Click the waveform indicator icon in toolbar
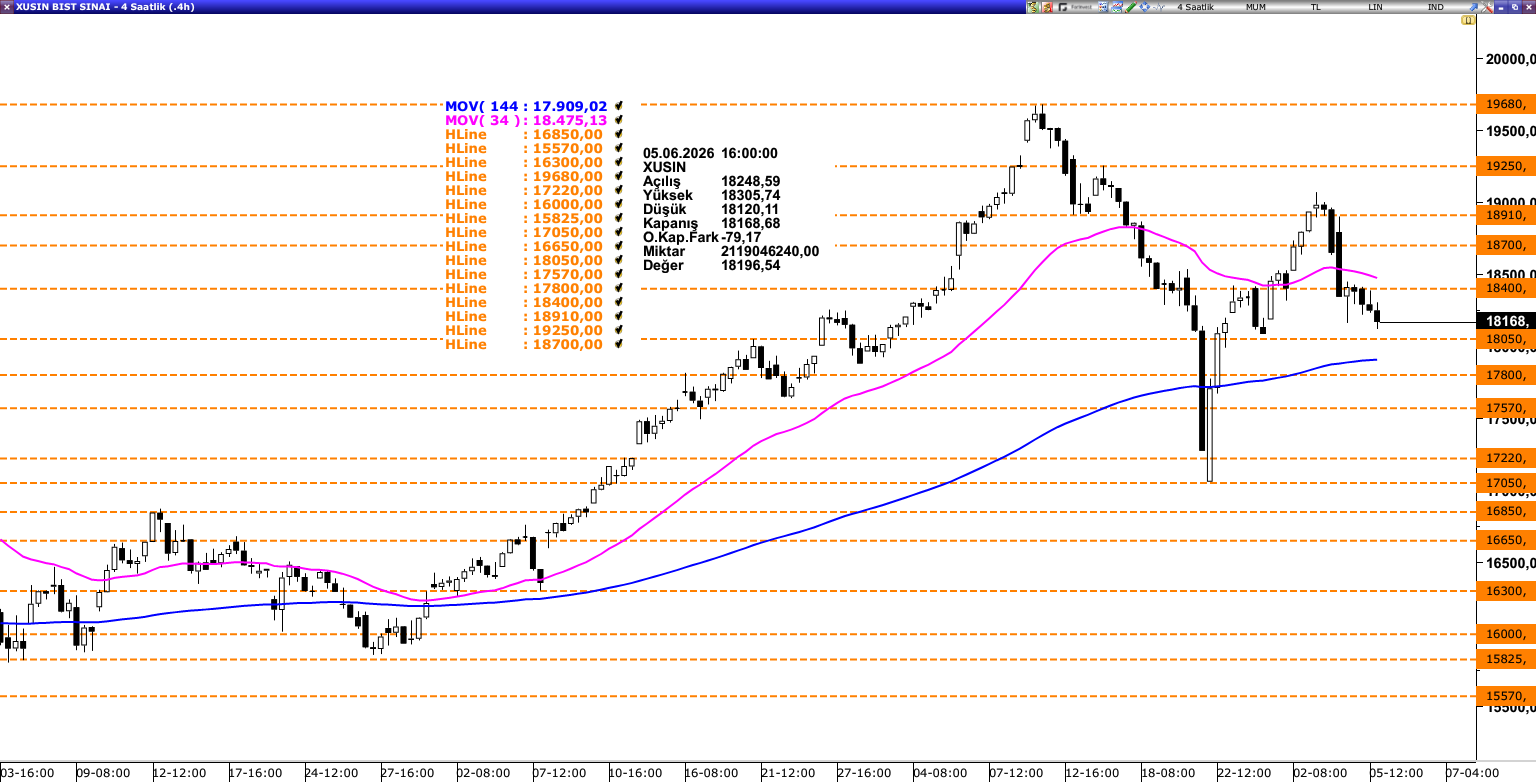1536x782 pixels. (x=1159, y=7)
